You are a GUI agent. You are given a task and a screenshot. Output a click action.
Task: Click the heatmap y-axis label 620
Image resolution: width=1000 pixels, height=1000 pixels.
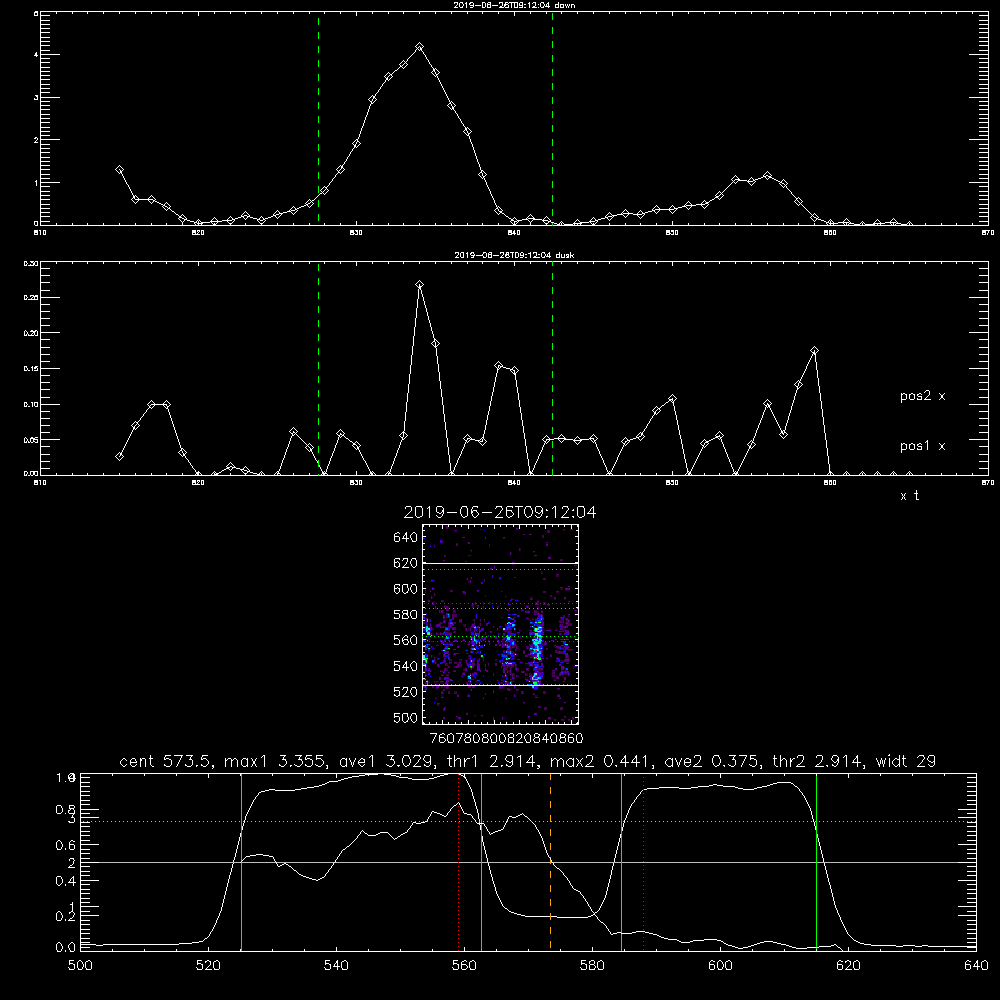point(405,563)
